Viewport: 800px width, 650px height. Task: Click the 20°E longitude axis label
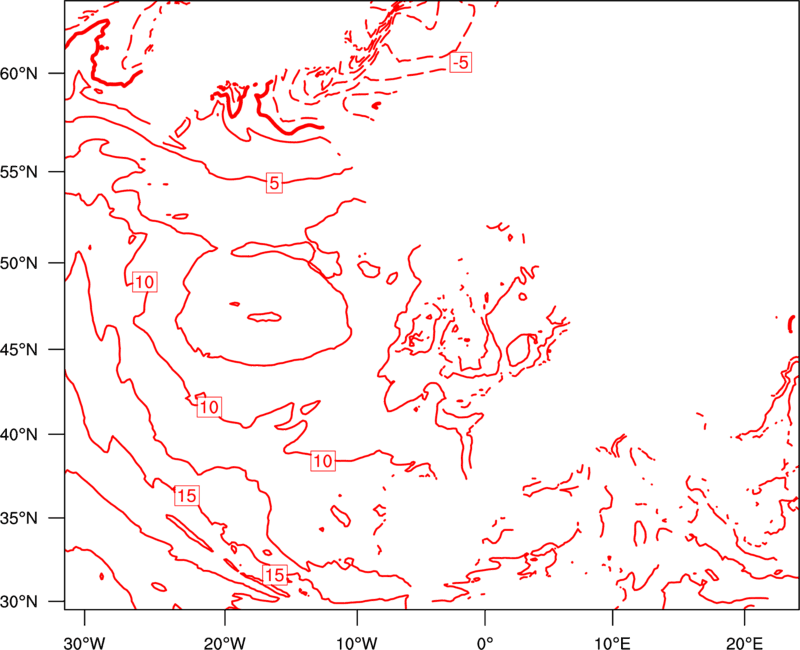(744, 643)
